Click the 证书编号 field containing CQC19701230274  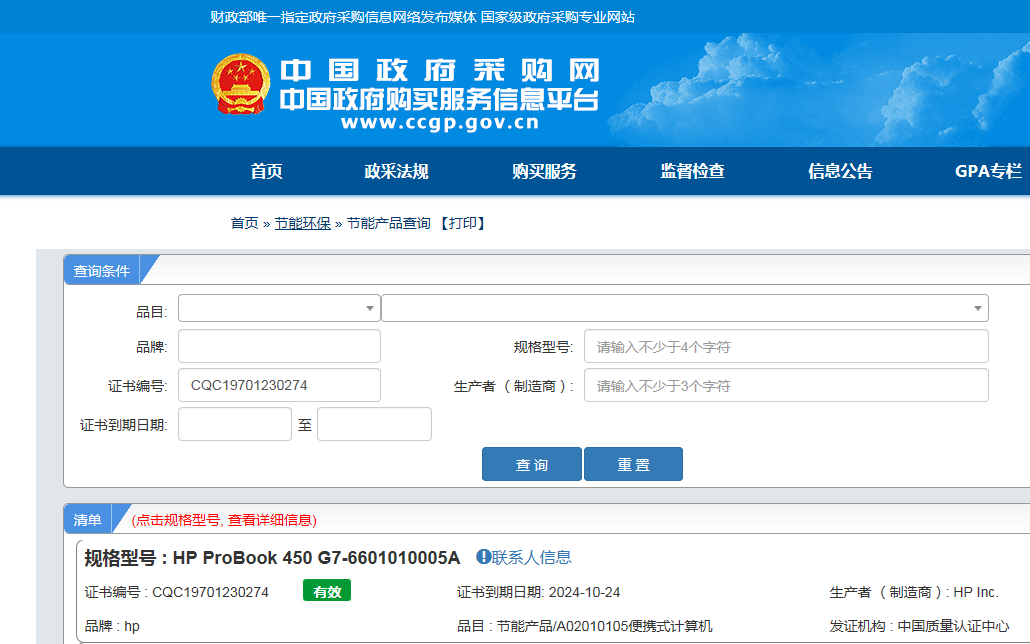279,385
